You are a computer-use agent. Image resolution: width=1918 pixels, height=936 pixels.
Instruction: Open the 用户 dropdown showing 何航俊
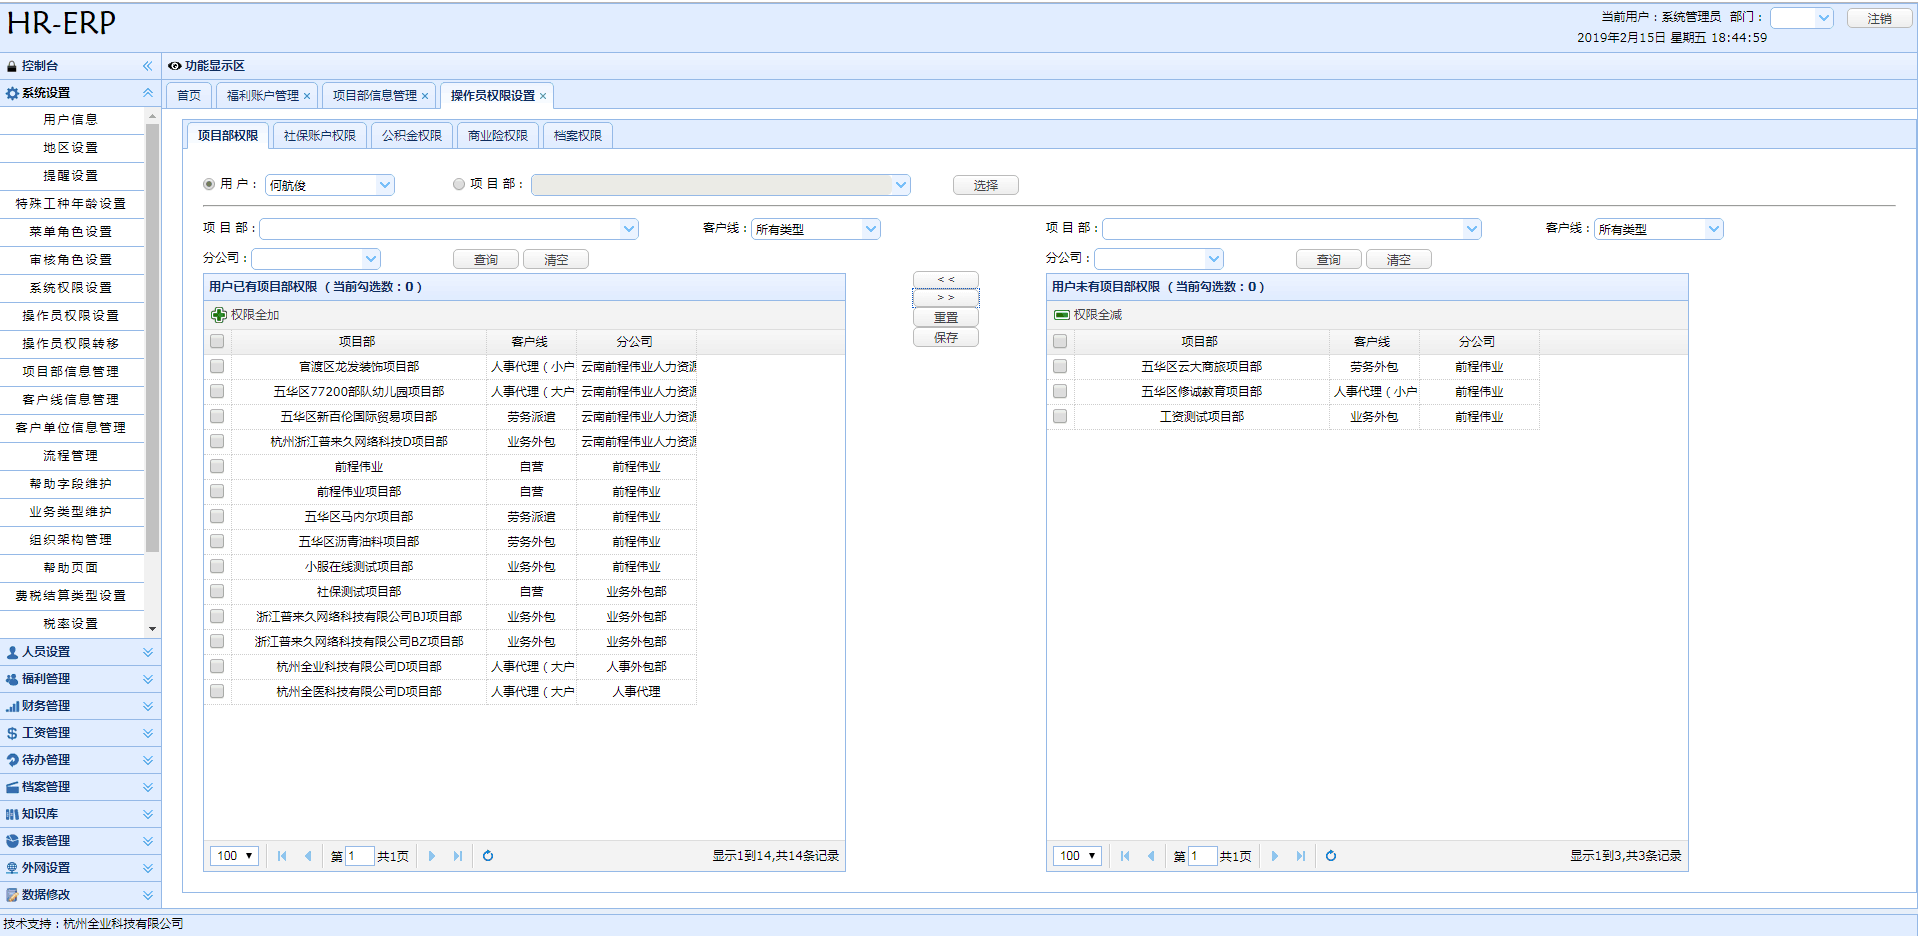coord(385,185)
